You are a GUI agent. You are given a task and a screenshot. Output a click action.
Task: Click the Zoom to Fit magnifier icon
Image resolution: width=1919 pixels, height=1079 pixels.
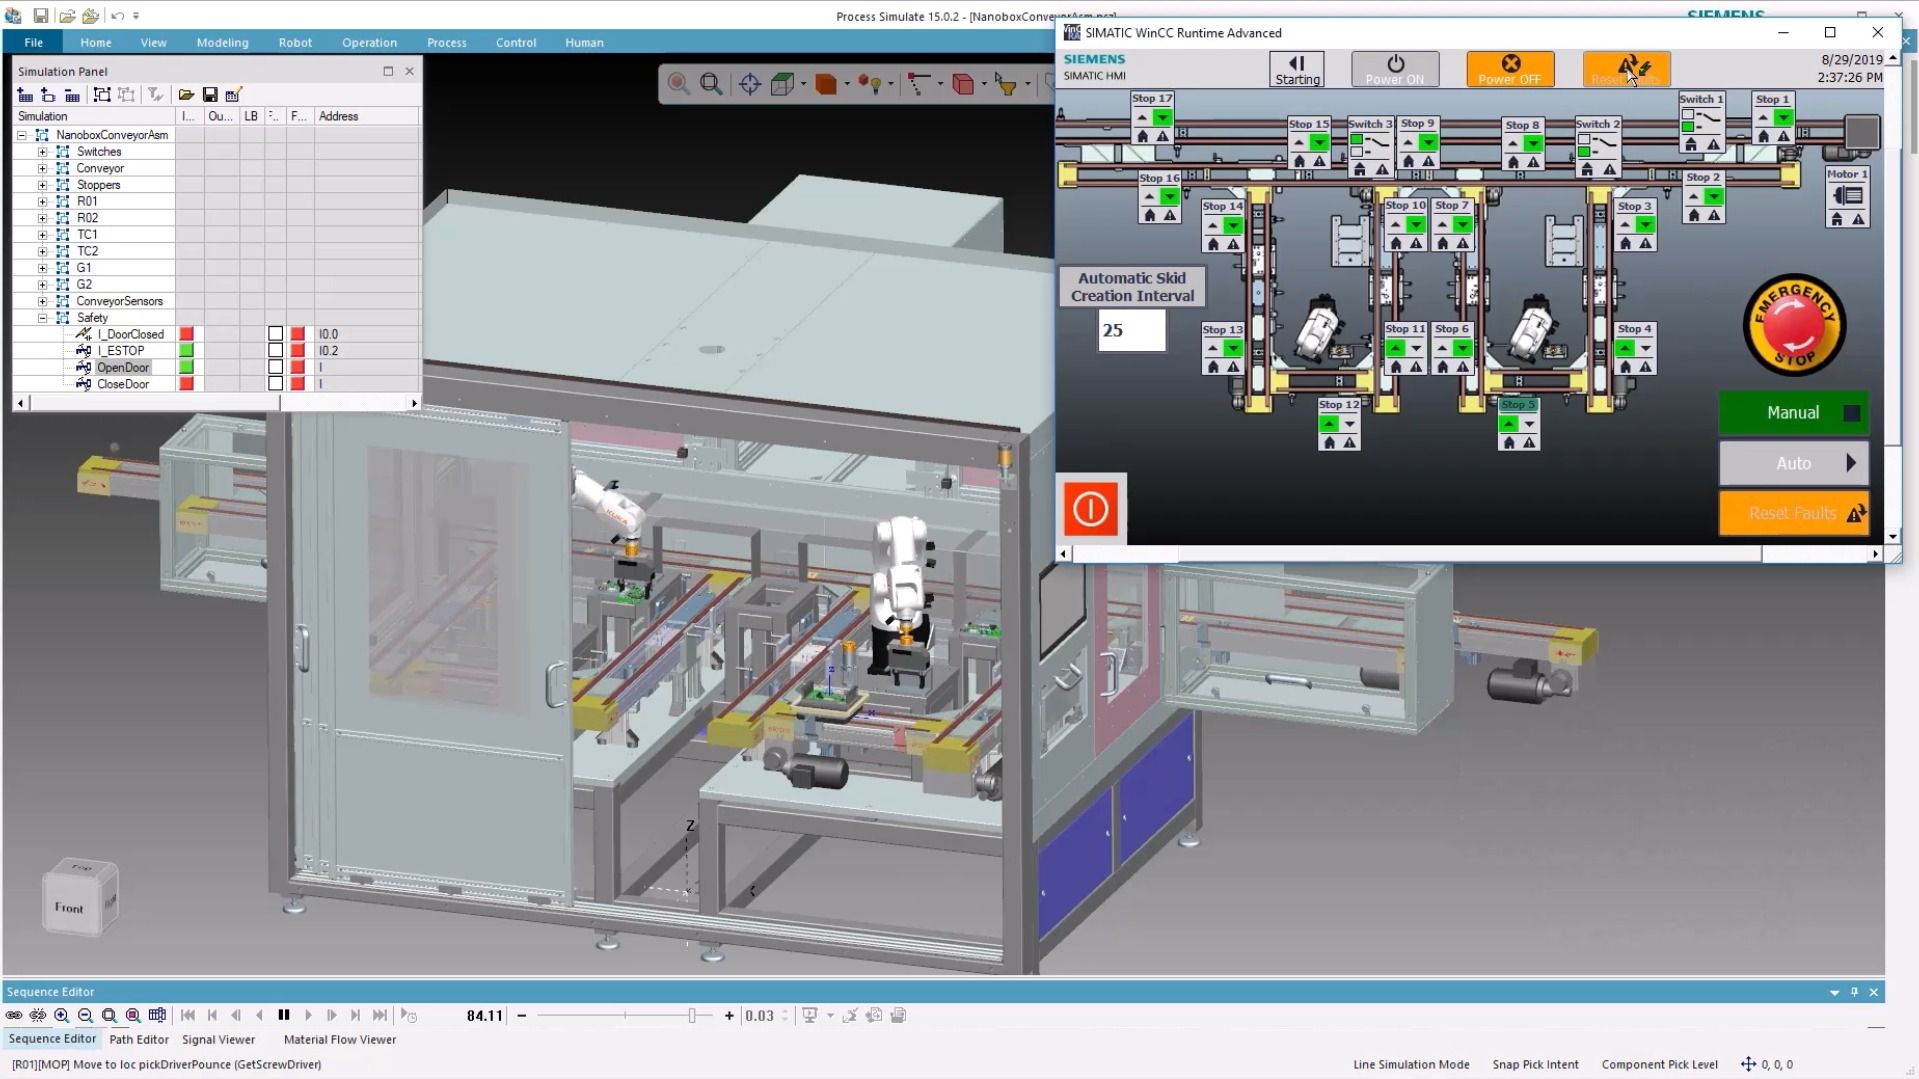tap(711, 84)
